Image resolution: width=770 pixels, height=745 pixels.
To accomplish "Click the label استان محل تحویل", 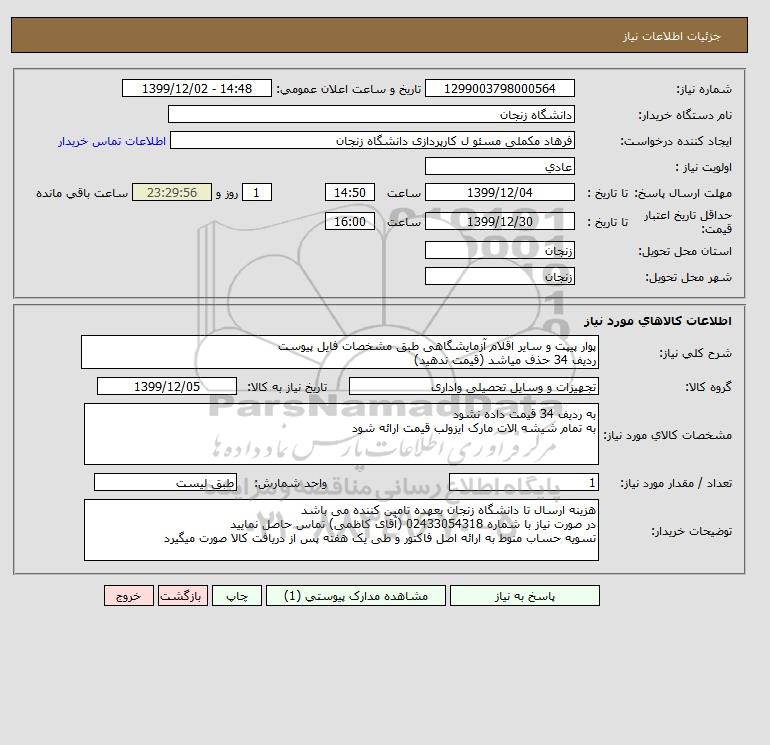I will click(x=685, y=251).
